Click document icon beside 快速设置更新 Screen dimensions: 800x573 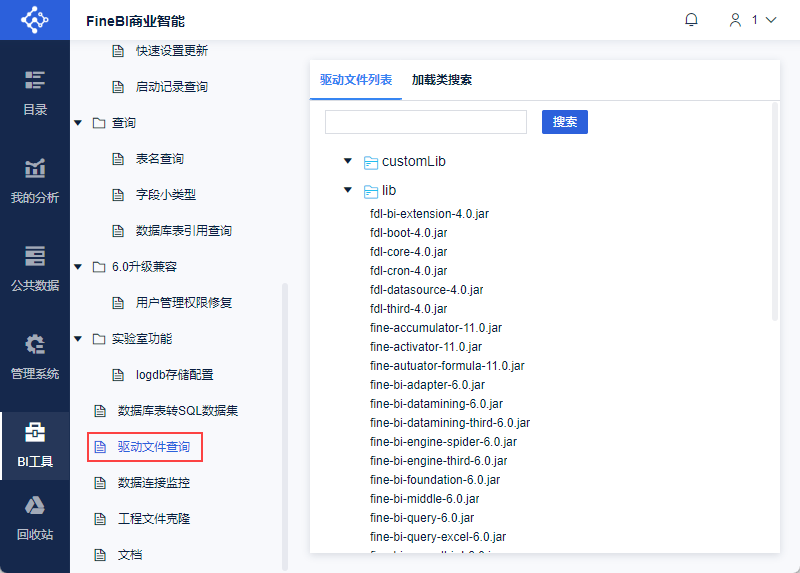pos(118,51)
